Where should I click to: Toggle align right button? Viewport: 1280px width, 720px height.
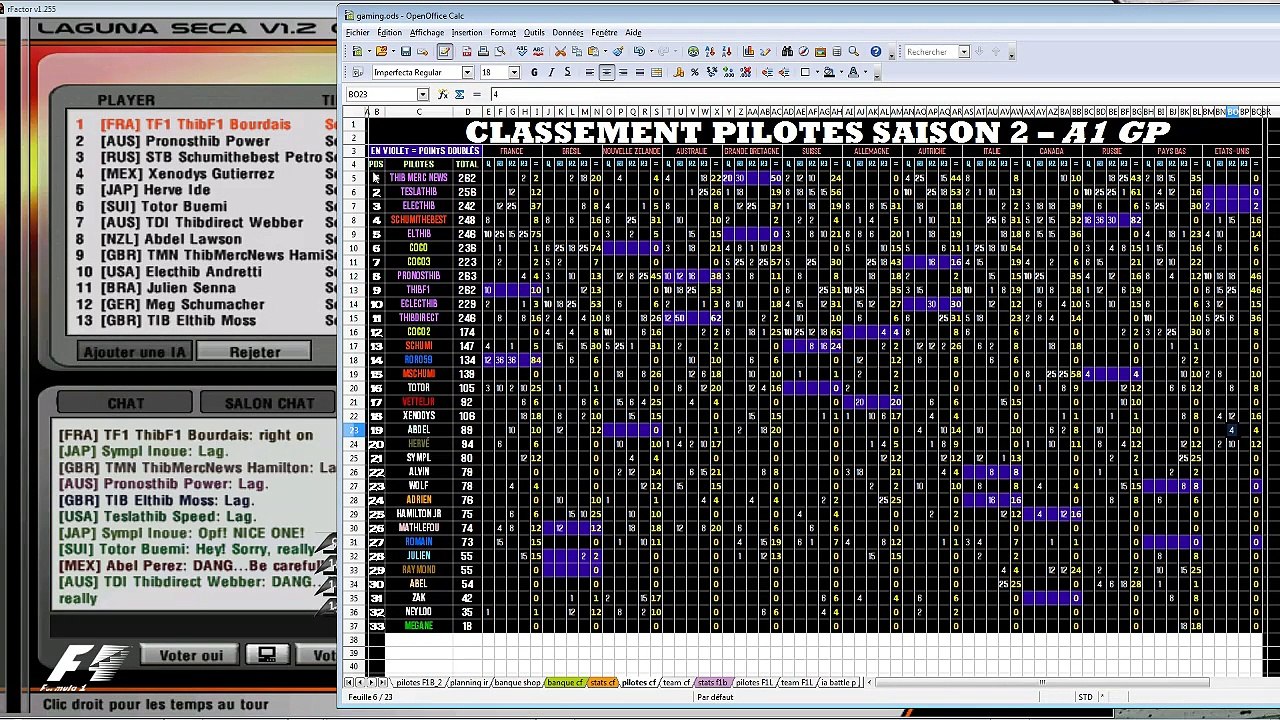click(623, 72)
